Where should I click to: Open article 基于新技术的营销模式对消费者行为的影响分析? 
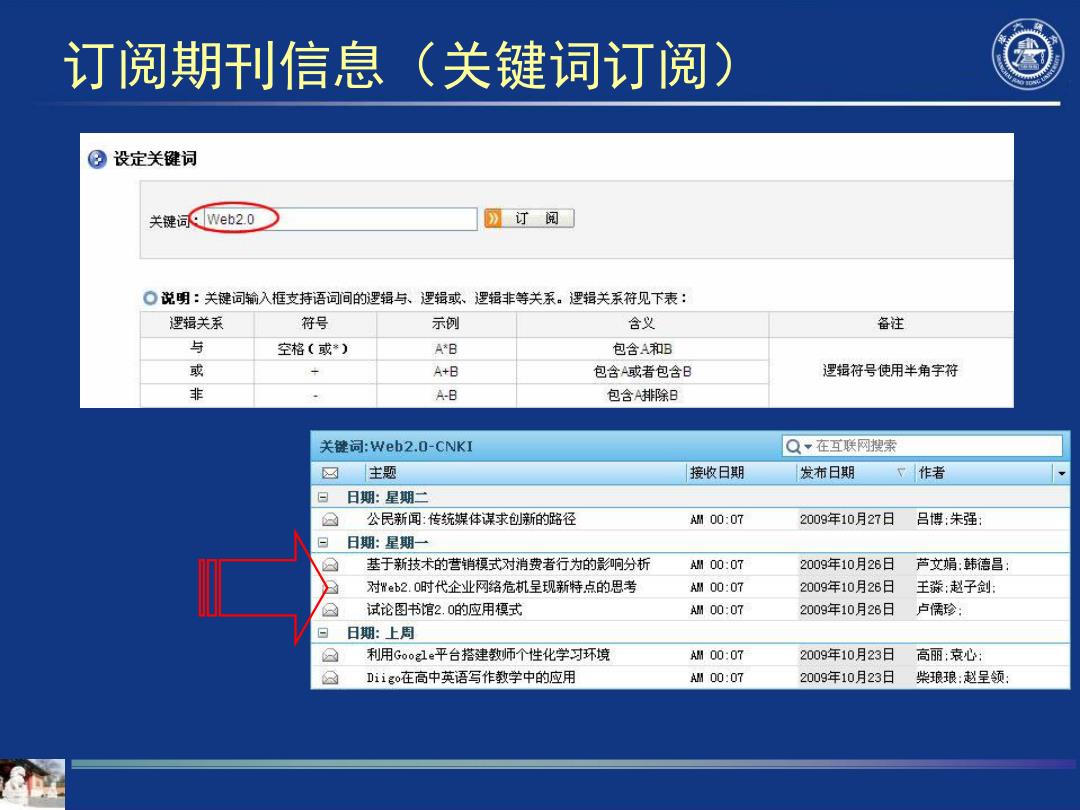click(x=508, y=565)
